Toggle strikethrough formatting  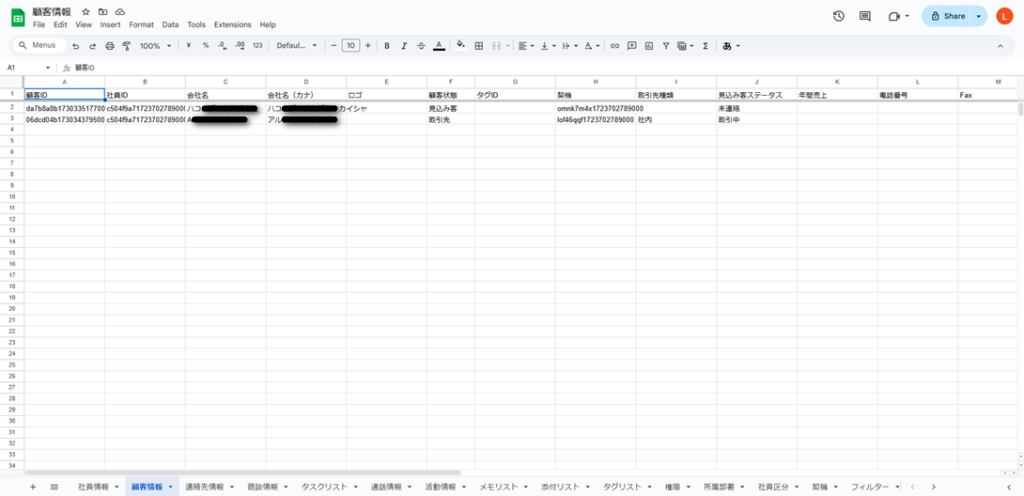(x=421, y=46)
